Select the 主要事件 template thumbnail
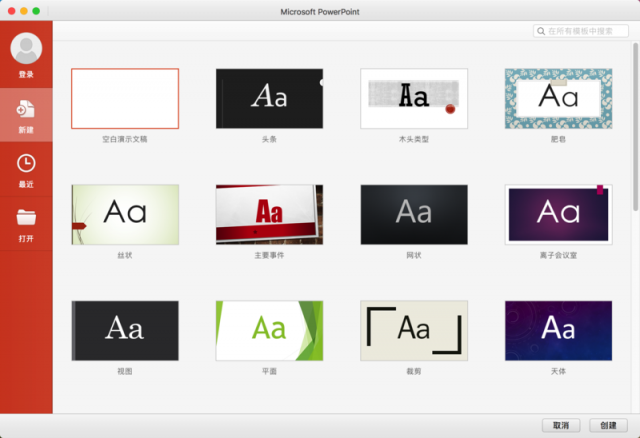The height and width of the screenshot is (438, 640). point(269,214)
